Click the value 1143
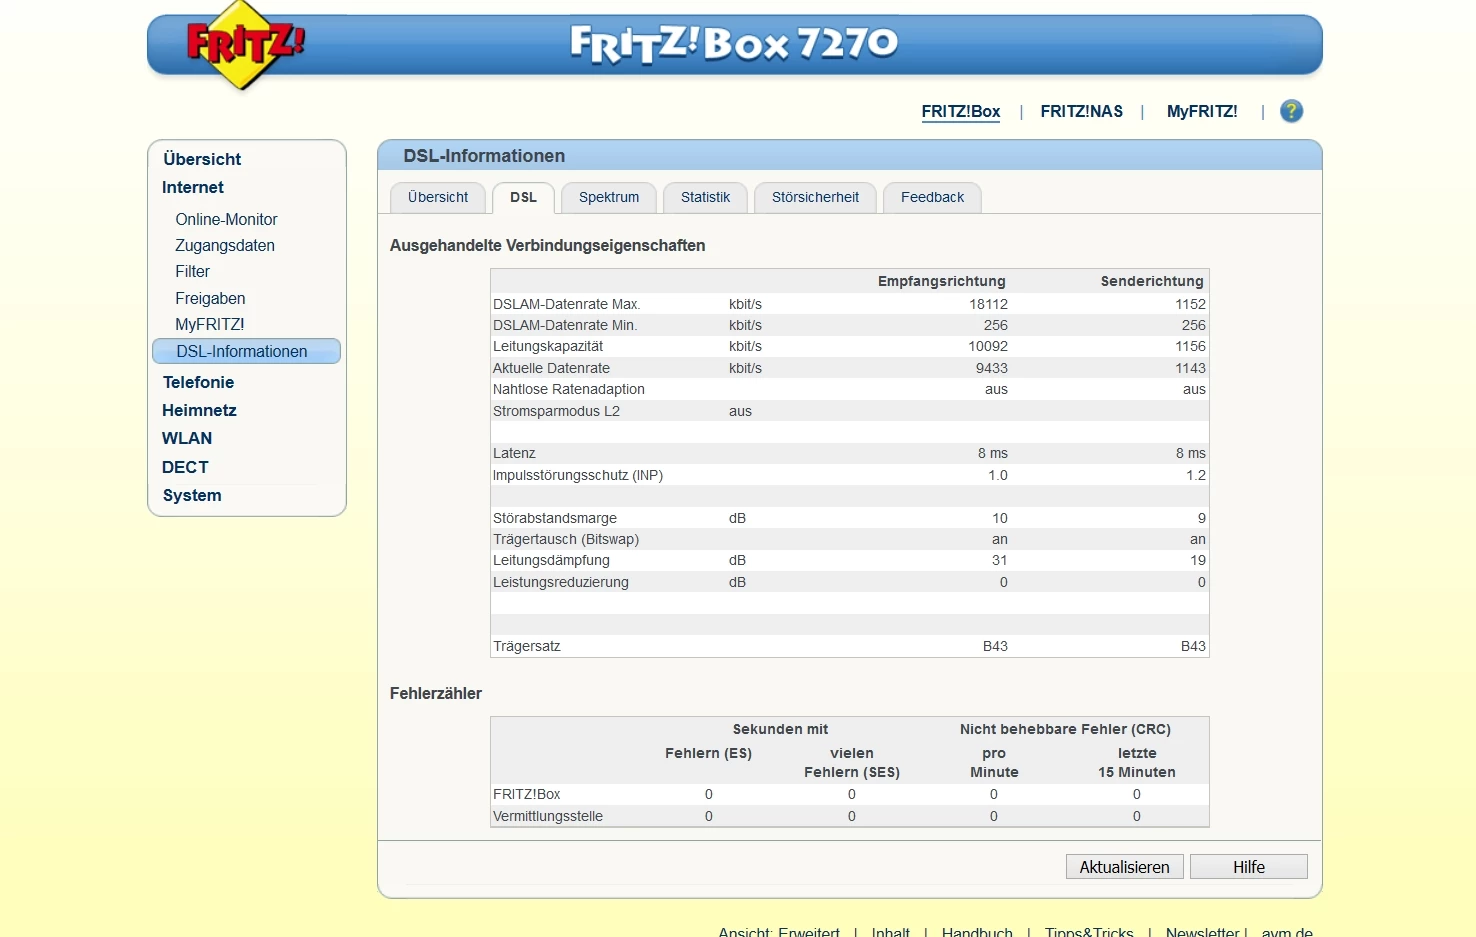1476x937 pixels. point(1190,368)
